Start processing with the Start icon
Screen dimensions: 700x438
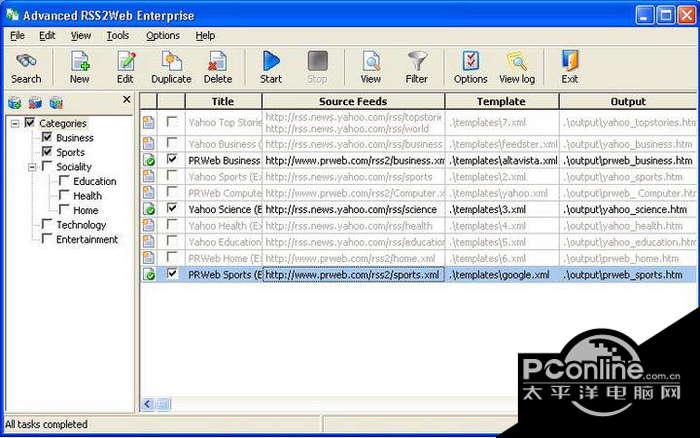pyautogui.click(x=271, y=61)
